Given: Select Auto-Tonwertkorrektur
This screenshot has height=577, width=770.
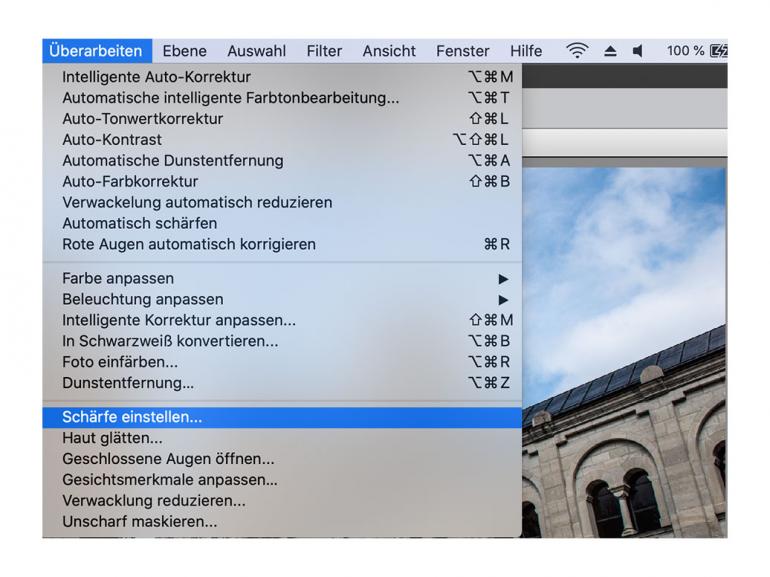Looking at the screenshot, I should (282, 119).
